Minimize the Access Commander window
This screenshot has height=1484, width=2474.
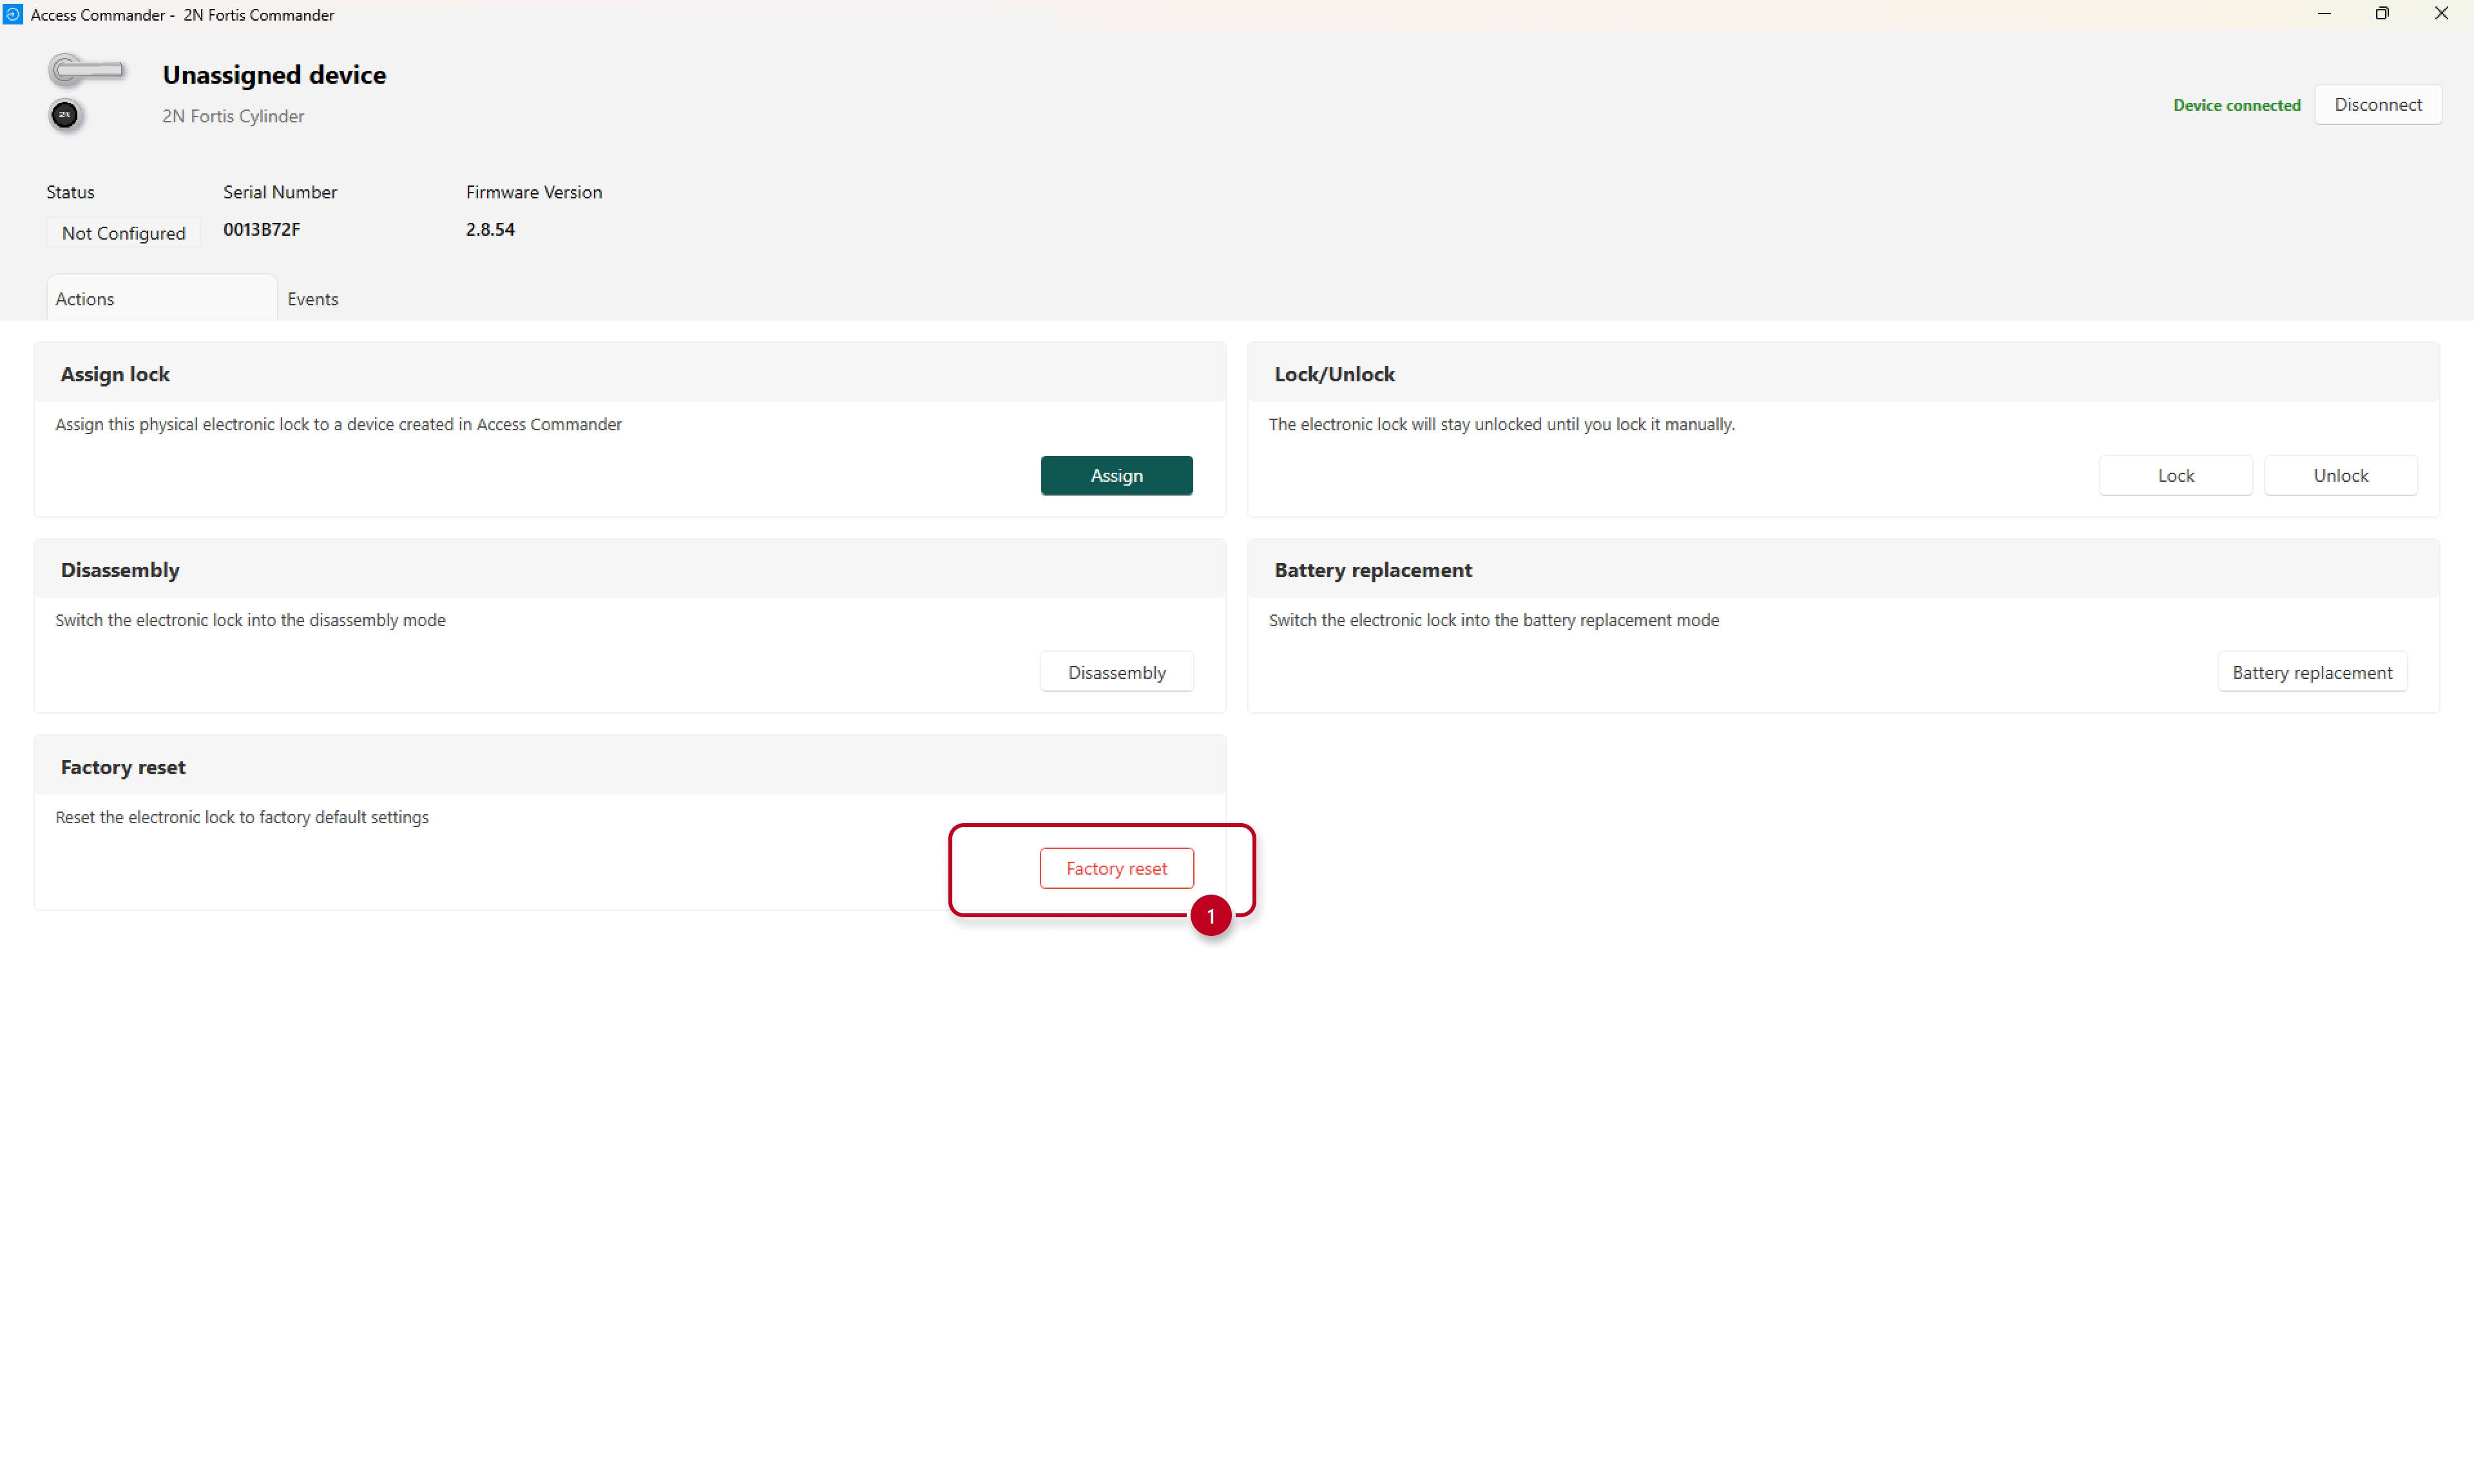[2324, 14]
